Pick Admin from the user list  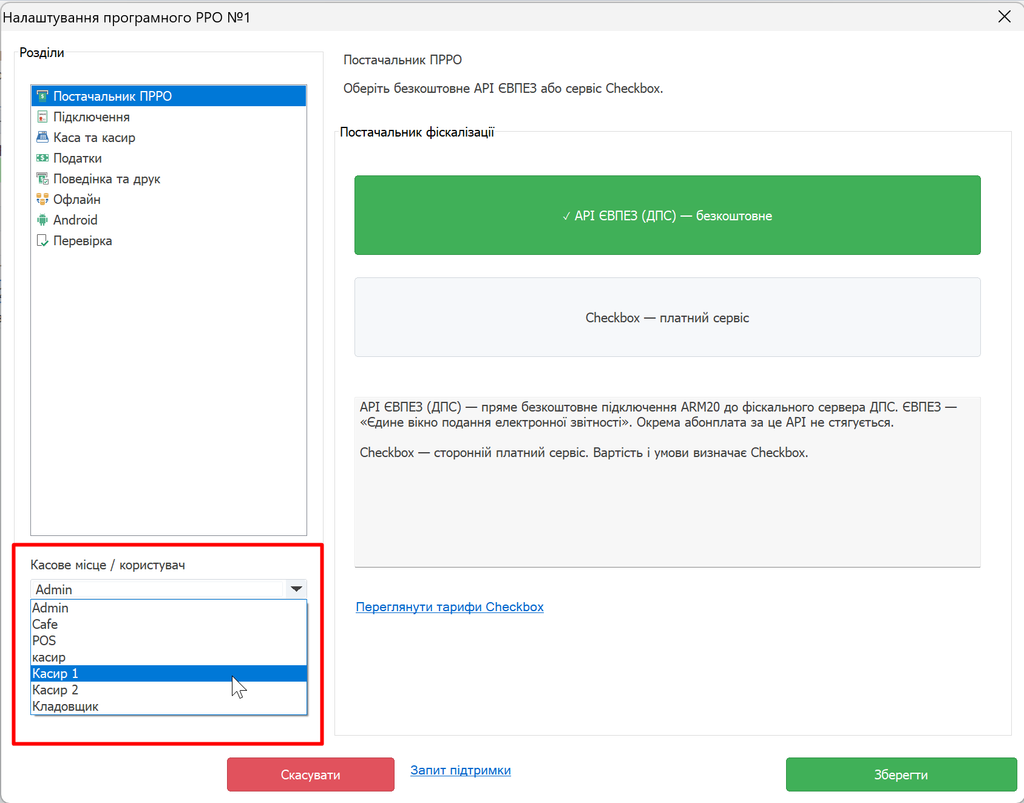168,608
